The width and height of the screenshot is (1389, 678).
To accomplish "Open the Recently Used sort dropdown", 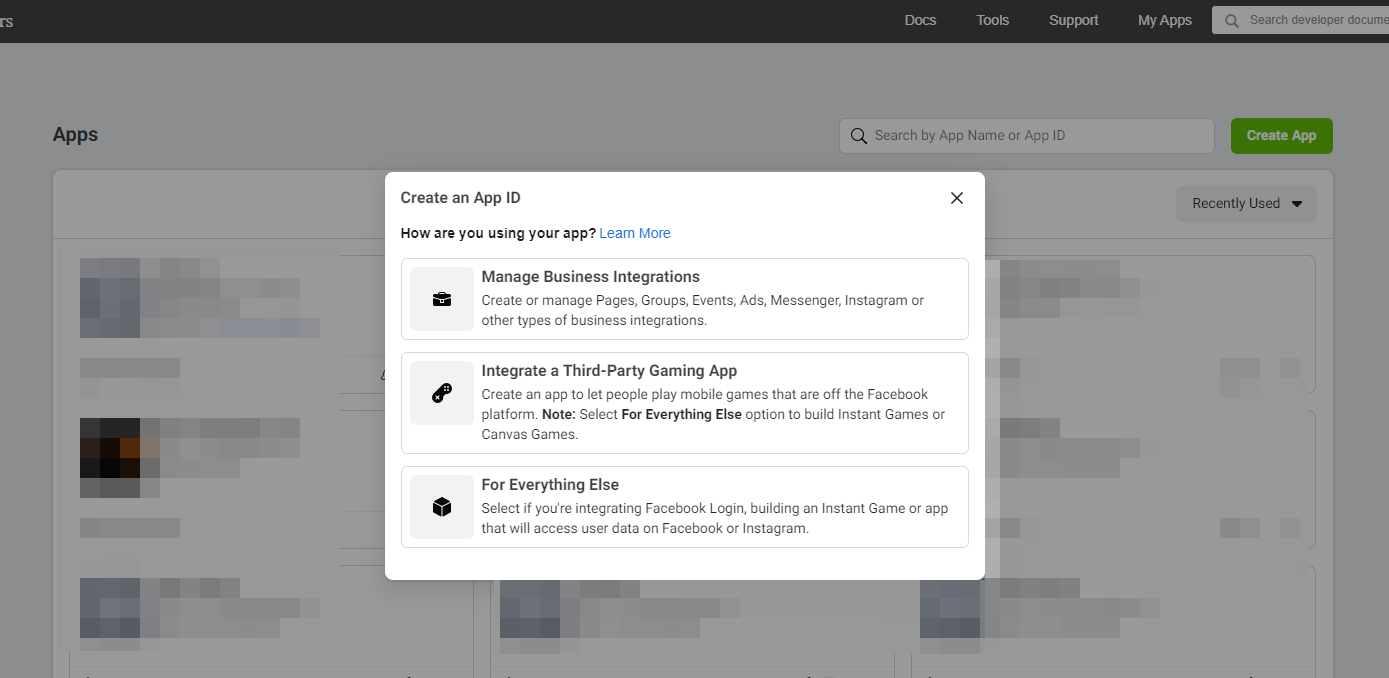I will click(1246, 203).
